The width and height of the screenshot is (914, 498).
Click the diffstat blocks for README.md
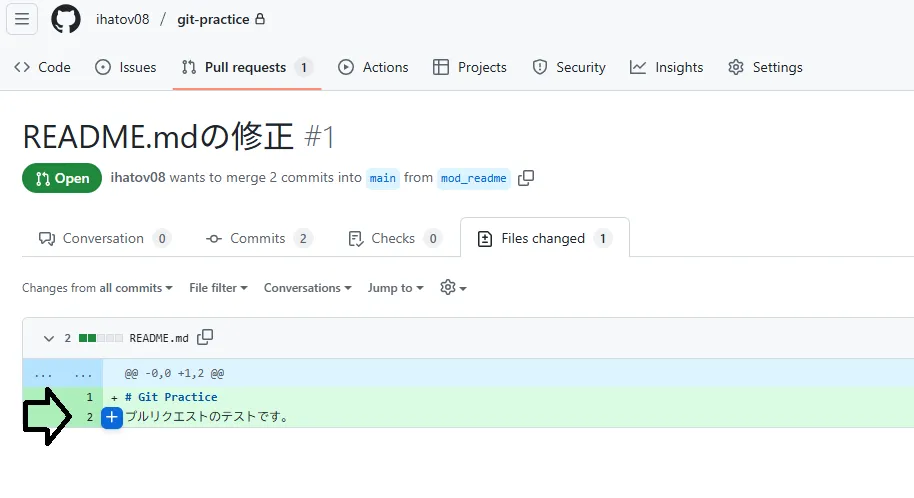(101, 338)
